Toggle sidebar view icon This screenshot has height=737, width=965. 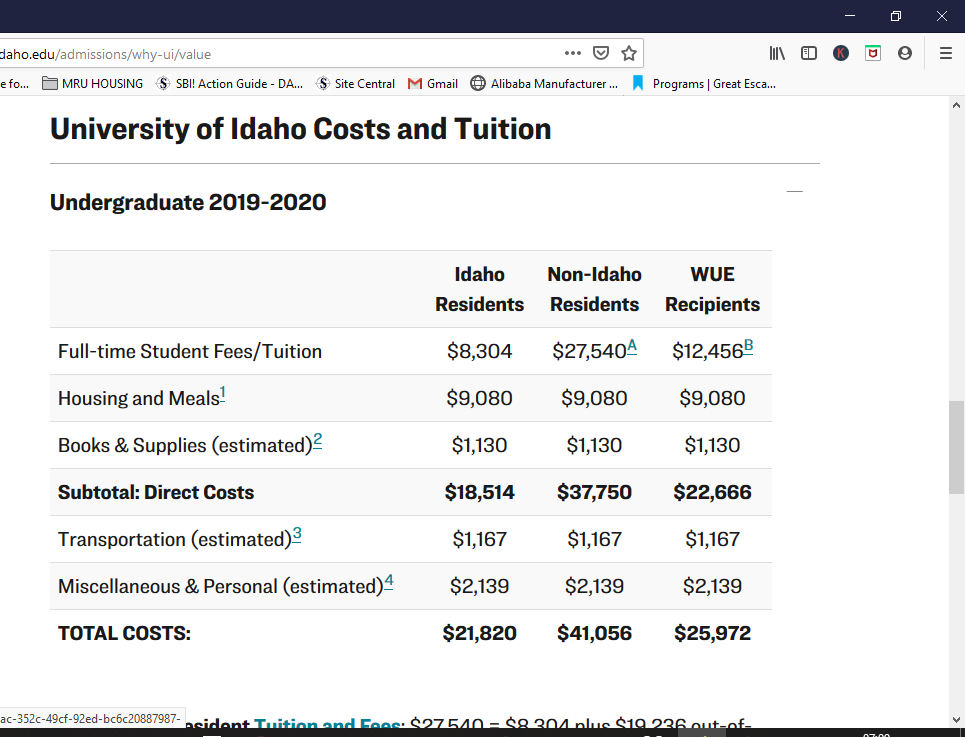[x=809, y=54]
